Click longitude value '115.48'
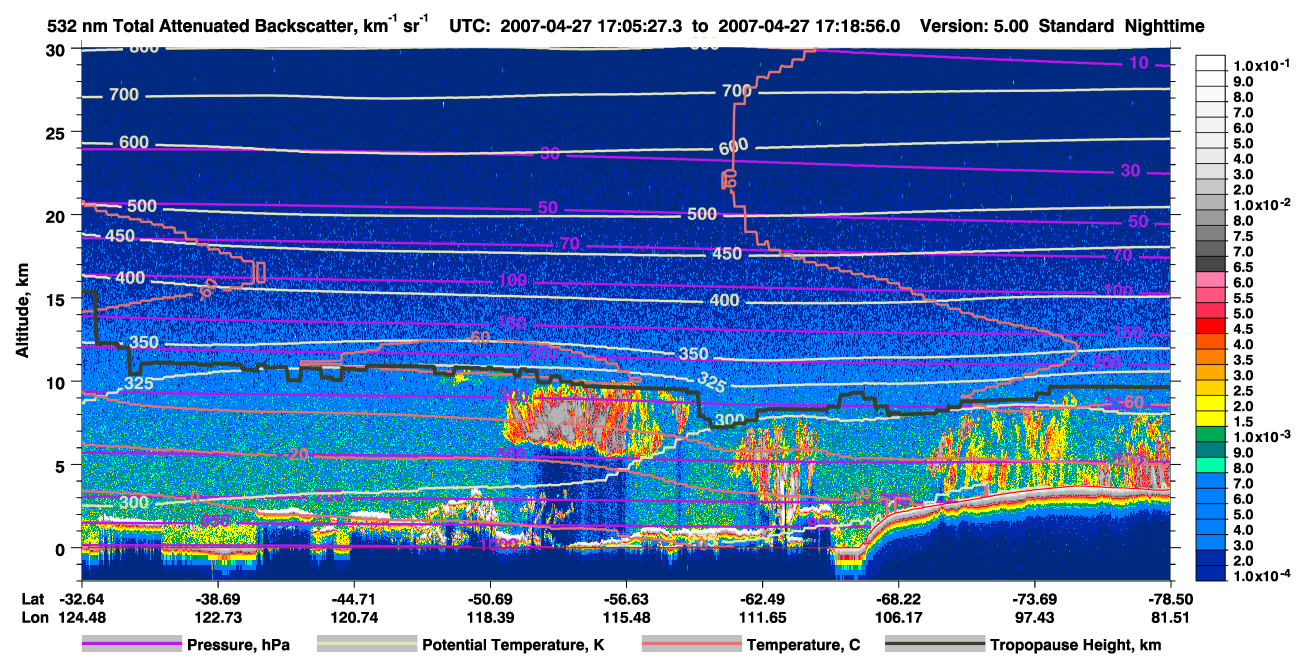Image resolution: width=1300 pixels, height=667 pixels. pyautogui.click(x=626, y=617)
